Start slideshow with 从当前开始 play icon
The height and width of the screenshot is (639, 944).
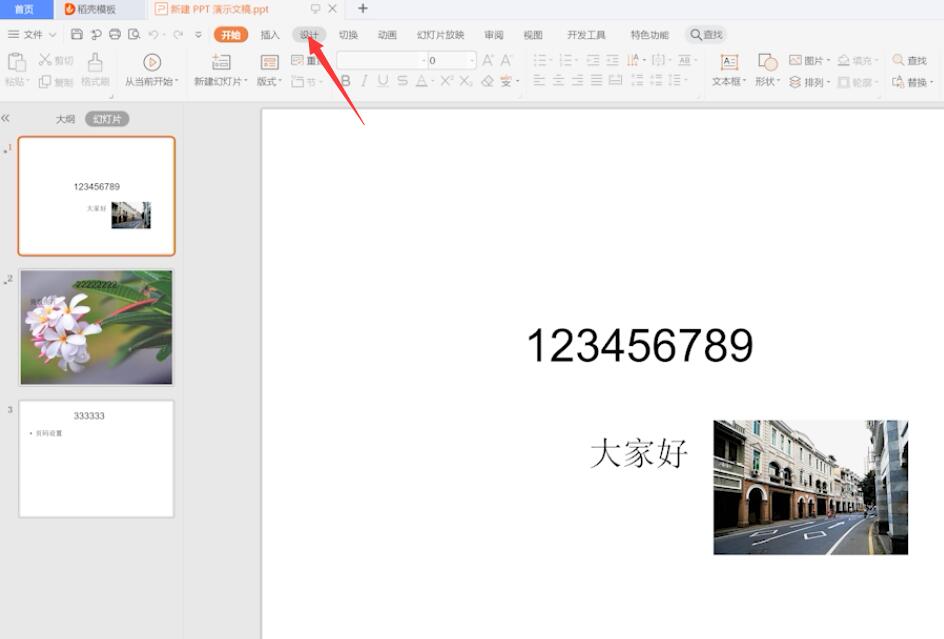[x=152, y=62]
